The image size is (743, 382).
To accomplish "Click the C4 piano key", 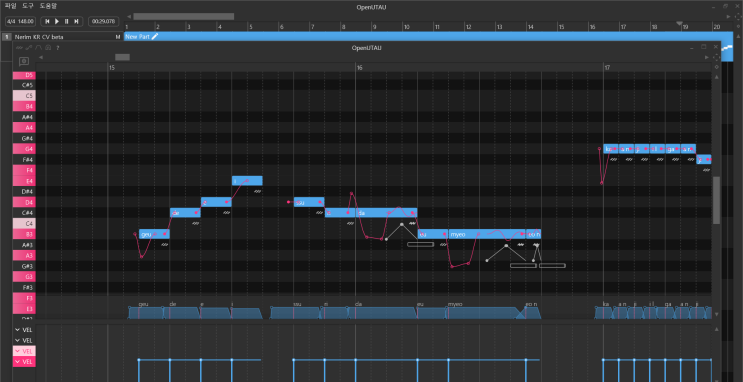I will click(24, 224).
